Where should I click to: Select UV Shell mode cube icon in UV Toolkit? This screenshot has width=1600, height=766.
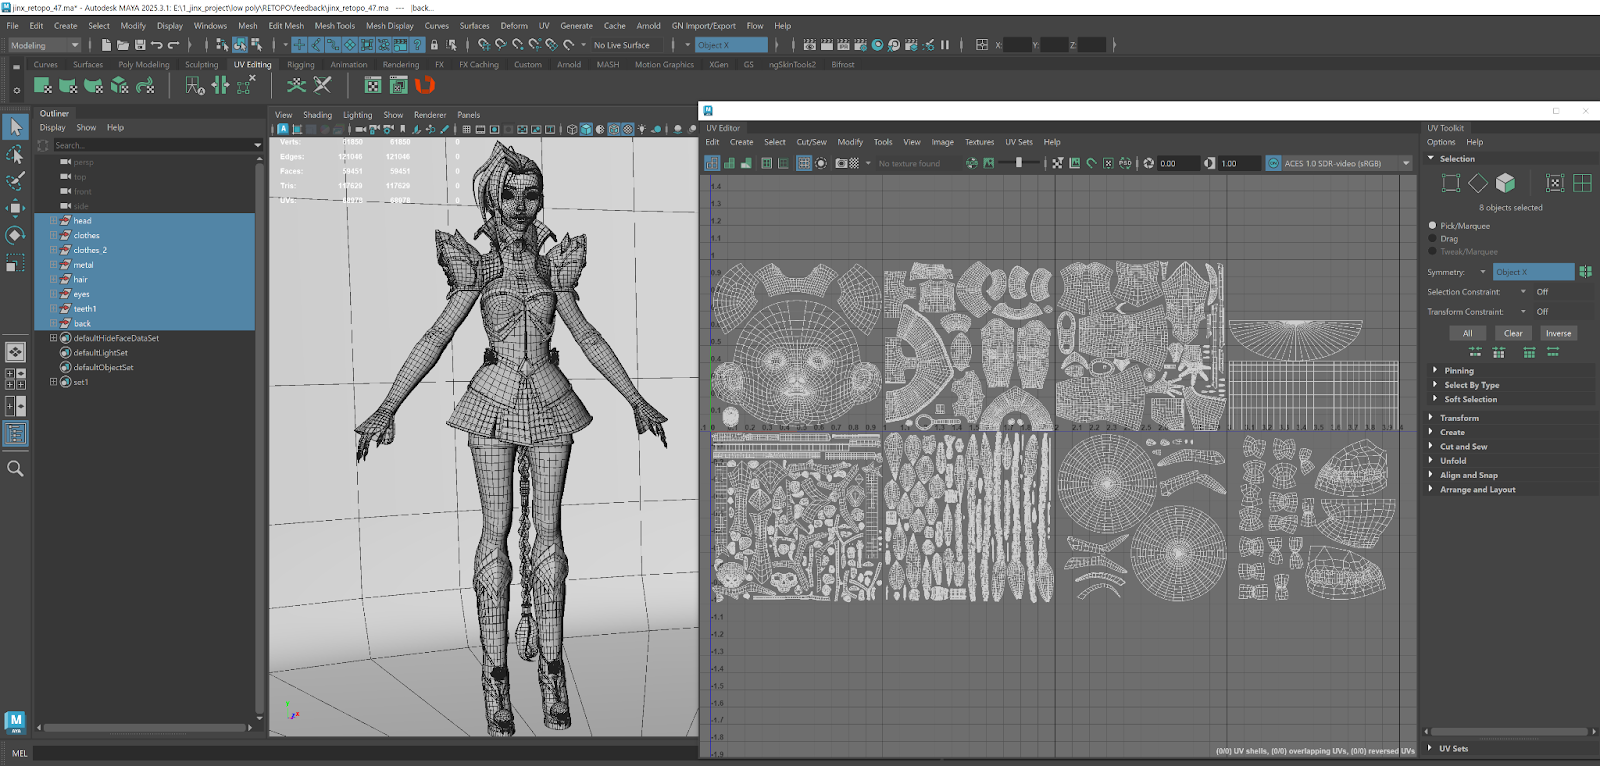(x=1505, y=183)
